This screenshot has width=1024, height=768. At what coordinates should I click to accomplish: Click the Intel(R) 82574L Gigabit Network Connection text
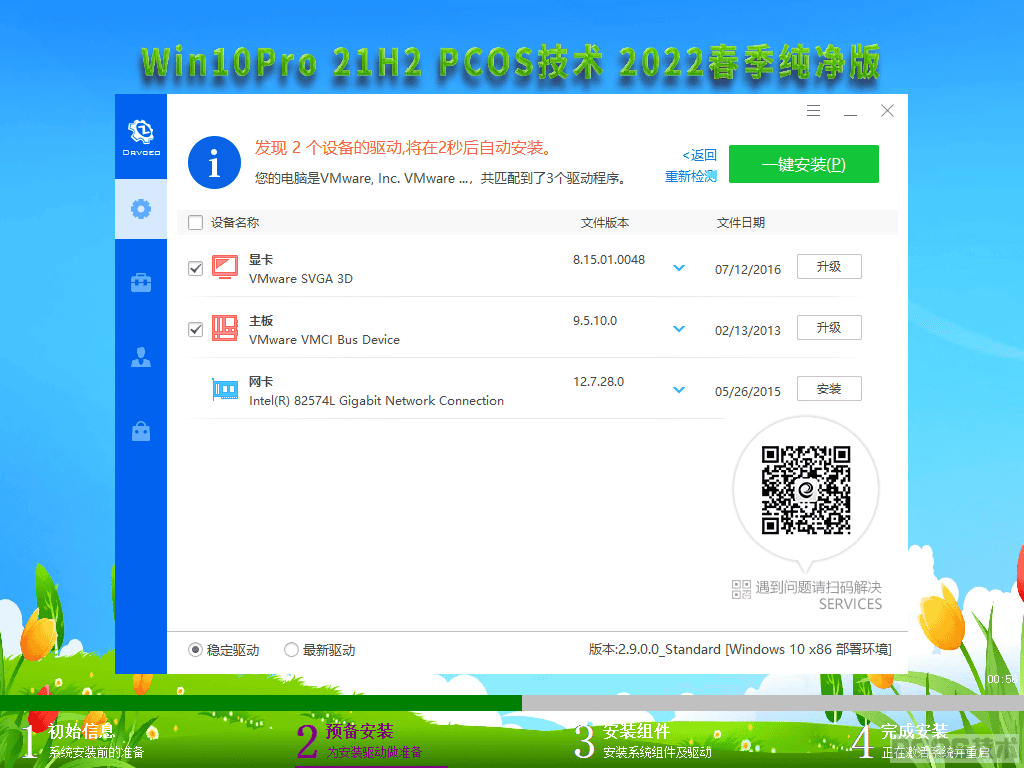coord(376,400)
